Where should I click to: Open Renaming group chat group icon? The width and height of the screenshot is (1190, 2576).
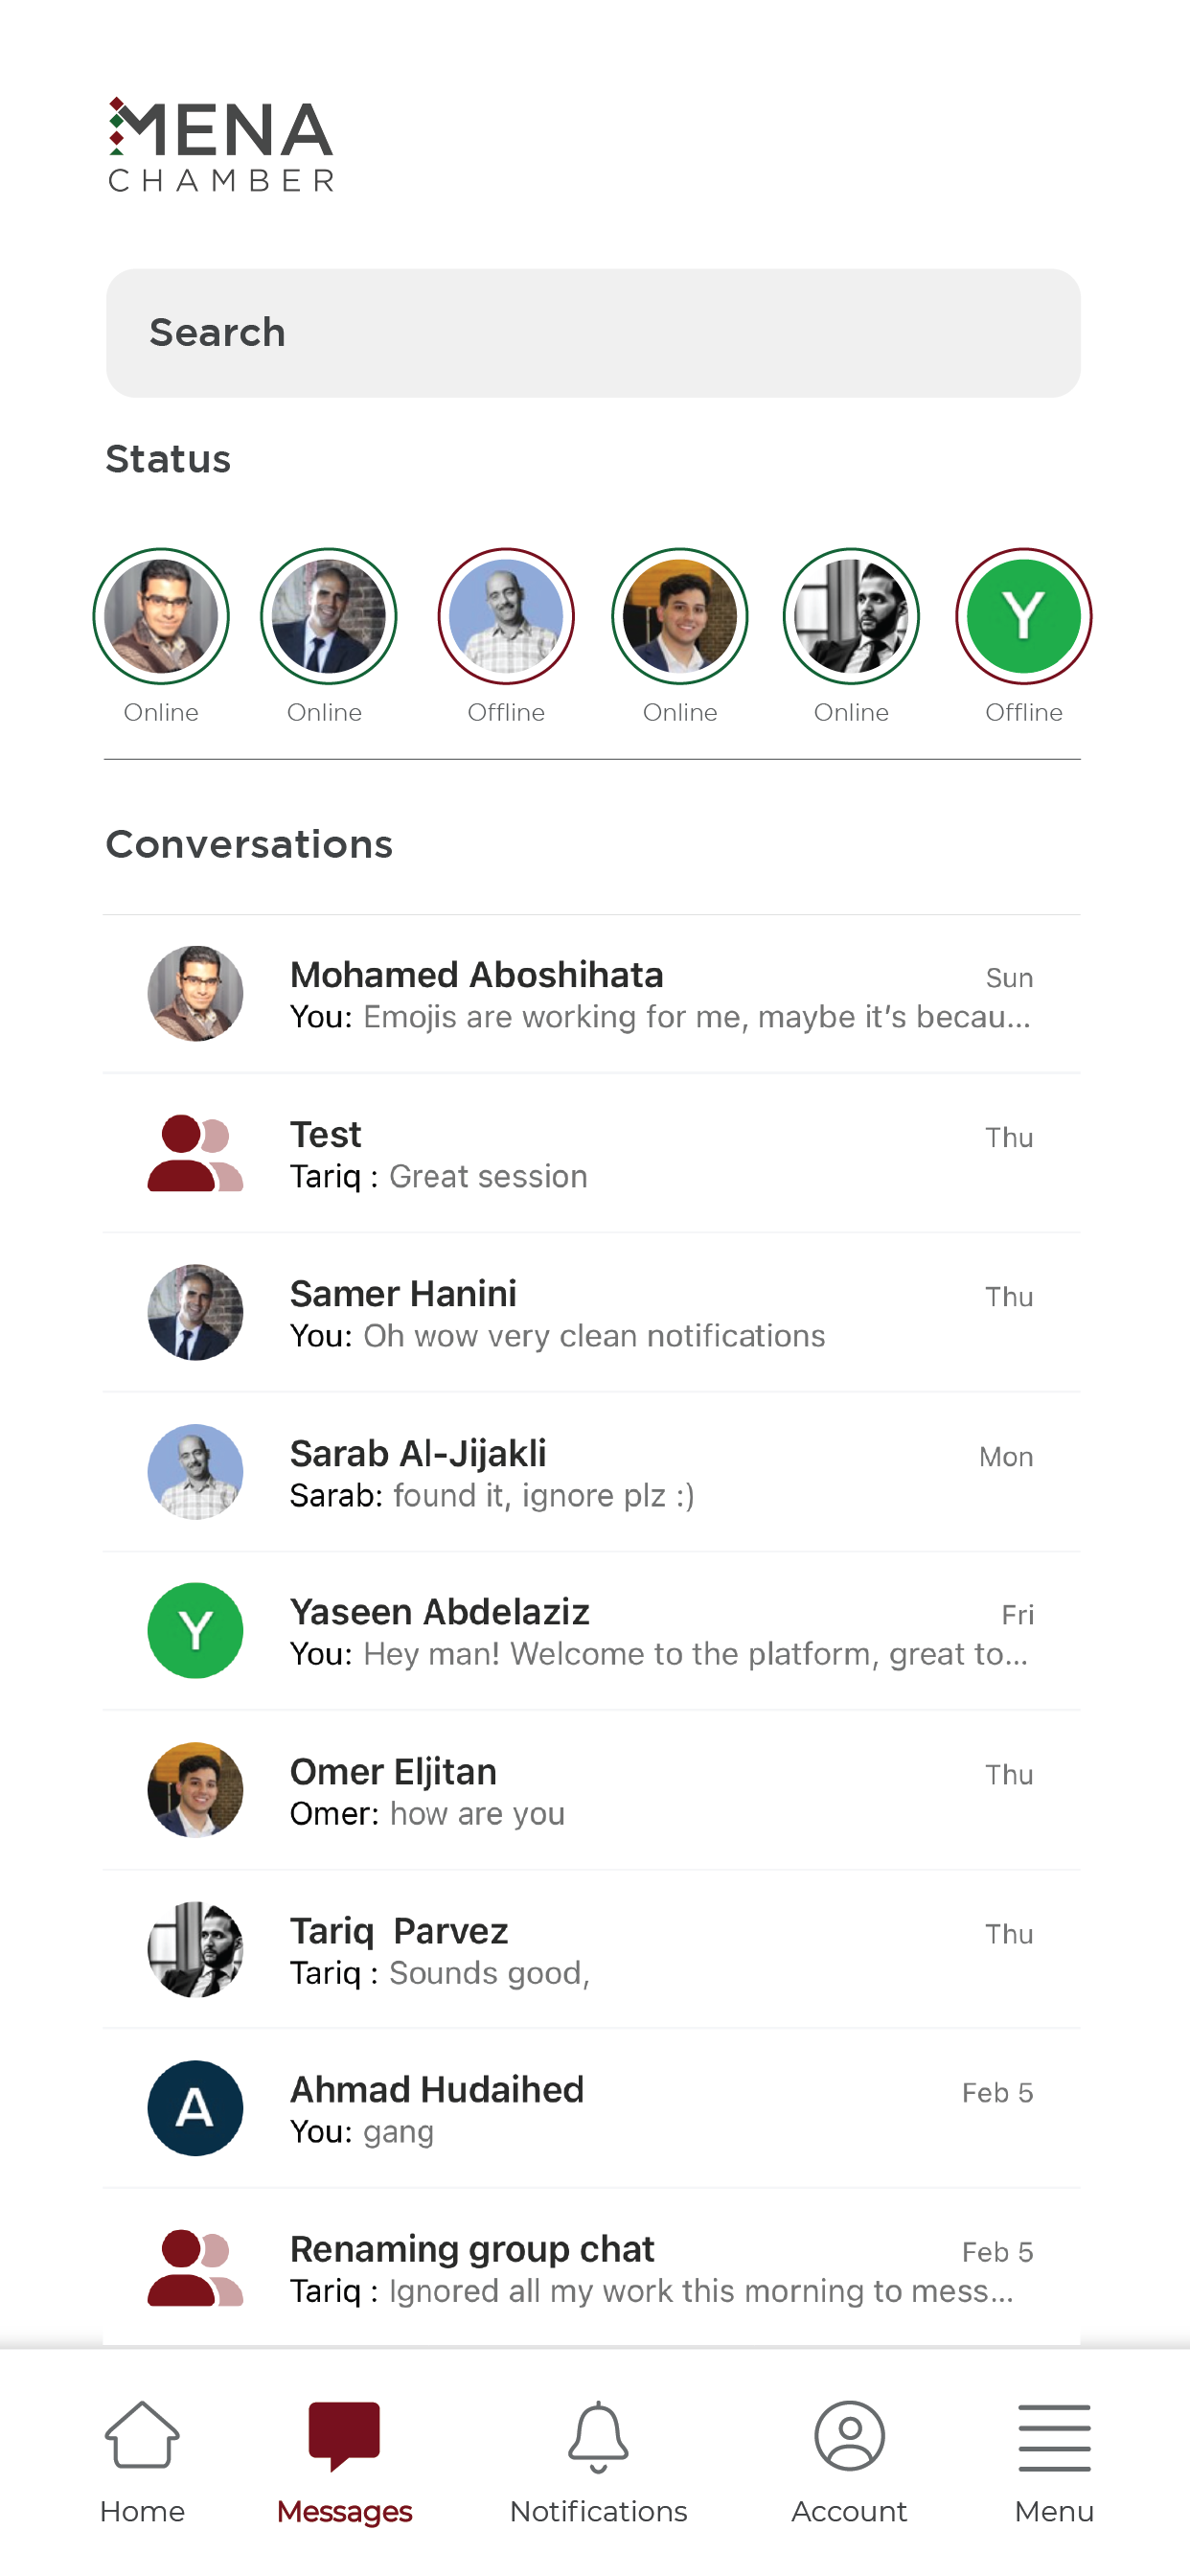tap(195, 2267)
